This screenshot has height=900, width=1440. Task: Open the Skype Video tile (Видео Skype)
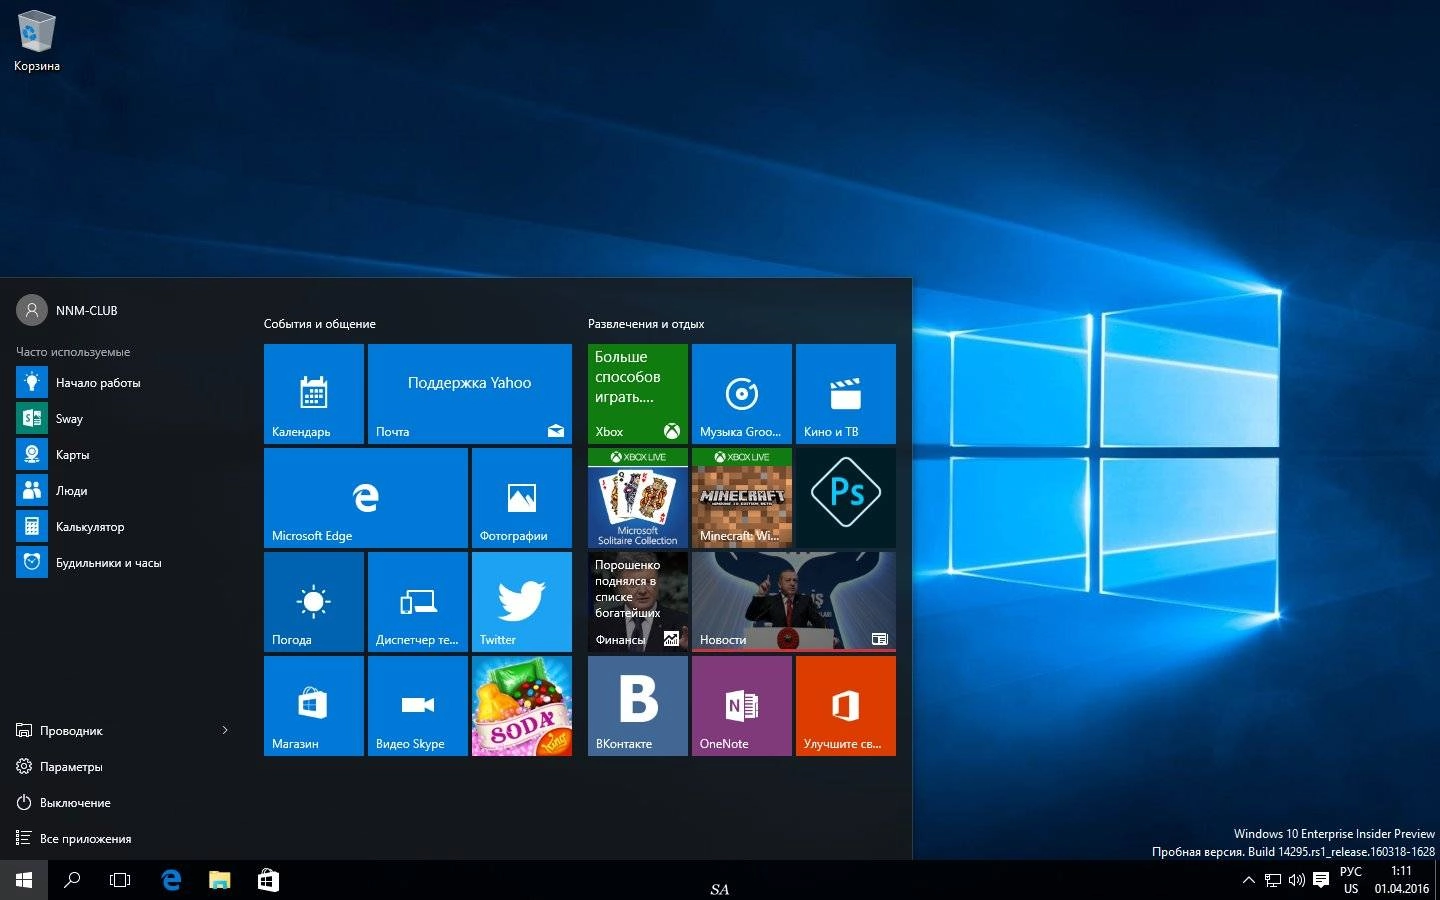[418, 706]
